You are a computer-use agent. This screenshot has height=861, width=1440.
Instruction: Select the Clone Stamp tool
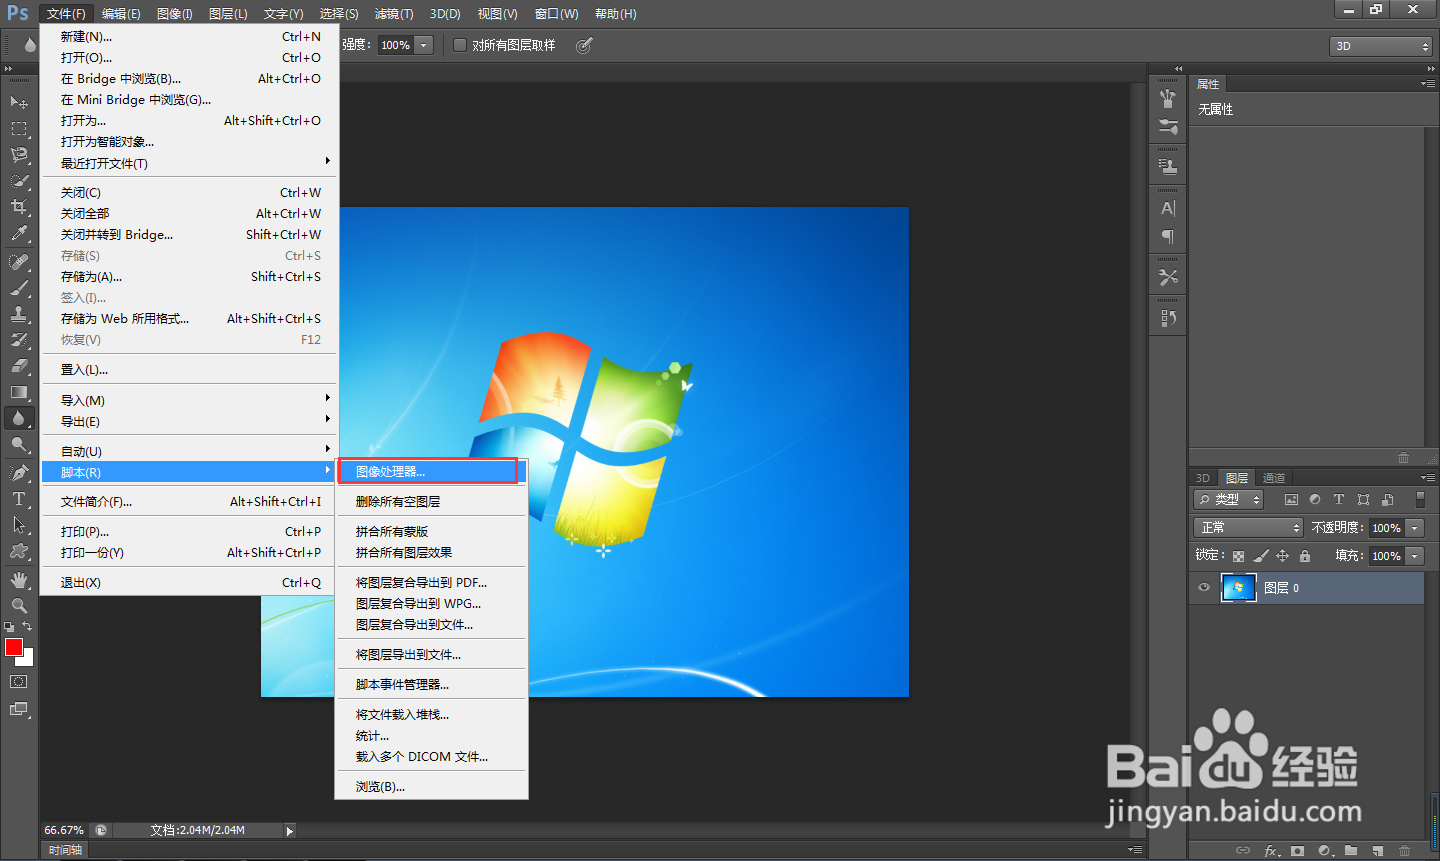click(19, 314)
